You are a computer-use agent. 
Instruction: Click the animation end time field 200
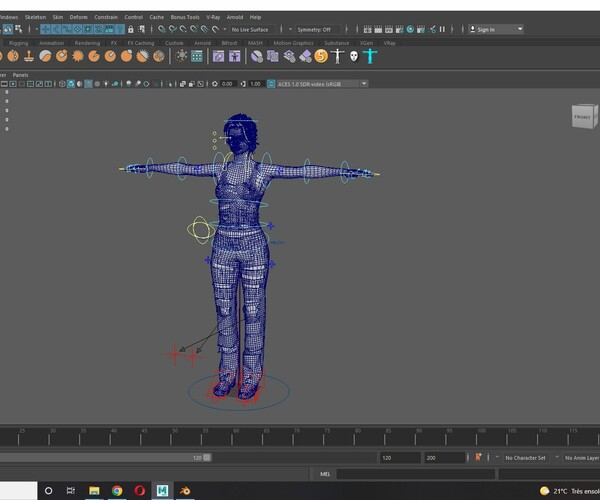tap(444, 458)
